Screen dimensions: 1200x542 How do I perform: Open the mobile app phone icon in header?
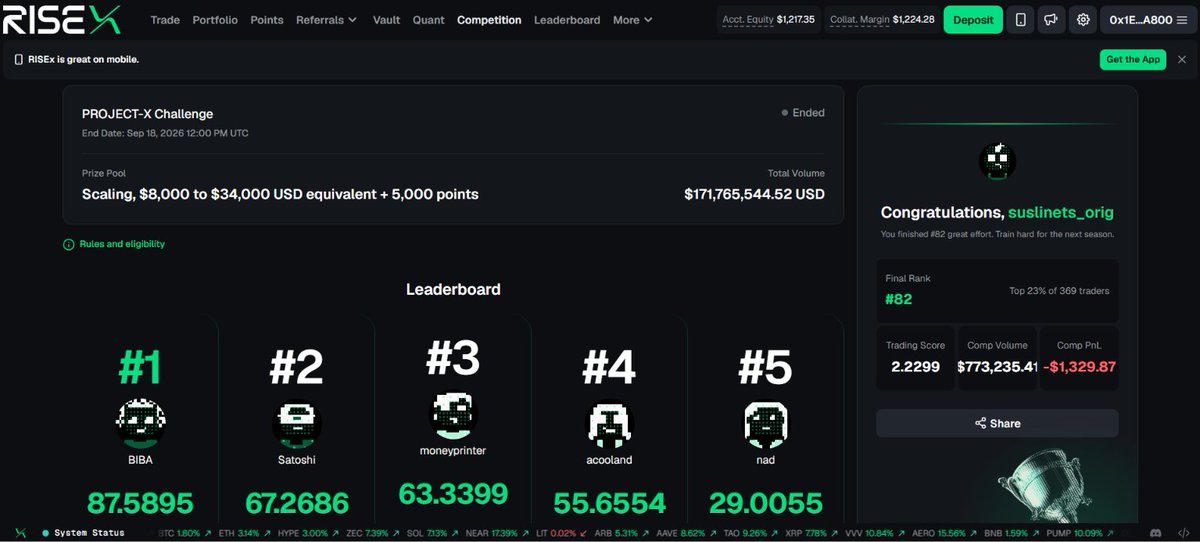1020,20
